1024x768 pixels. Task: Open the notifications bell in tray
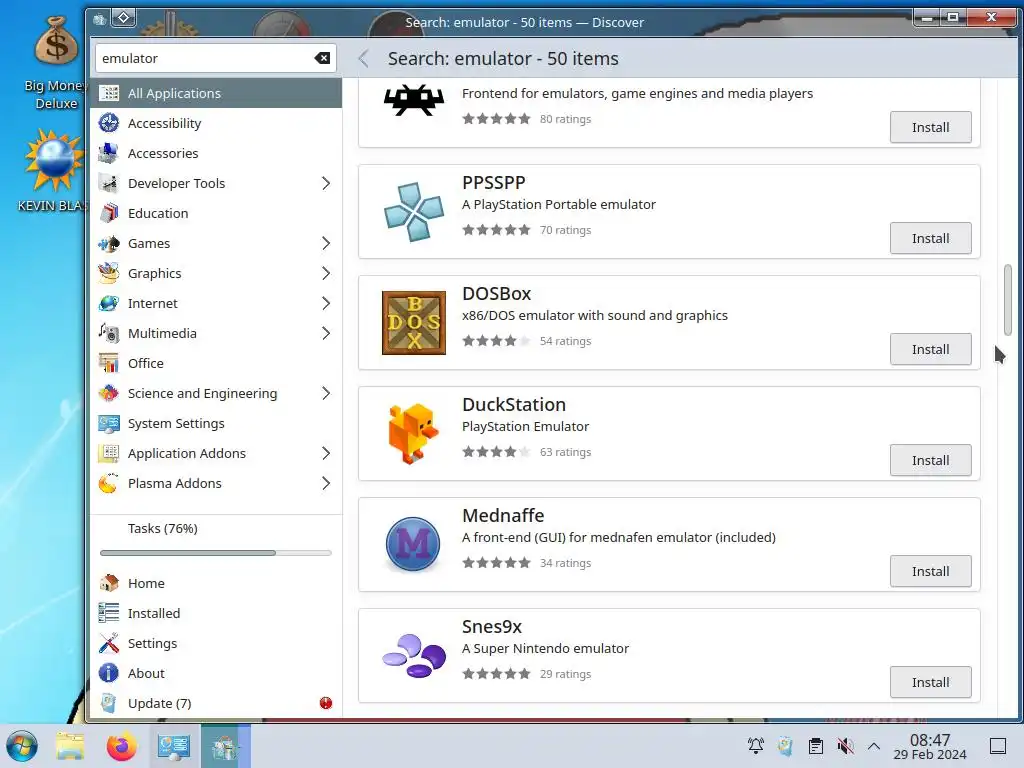[756, 746]
